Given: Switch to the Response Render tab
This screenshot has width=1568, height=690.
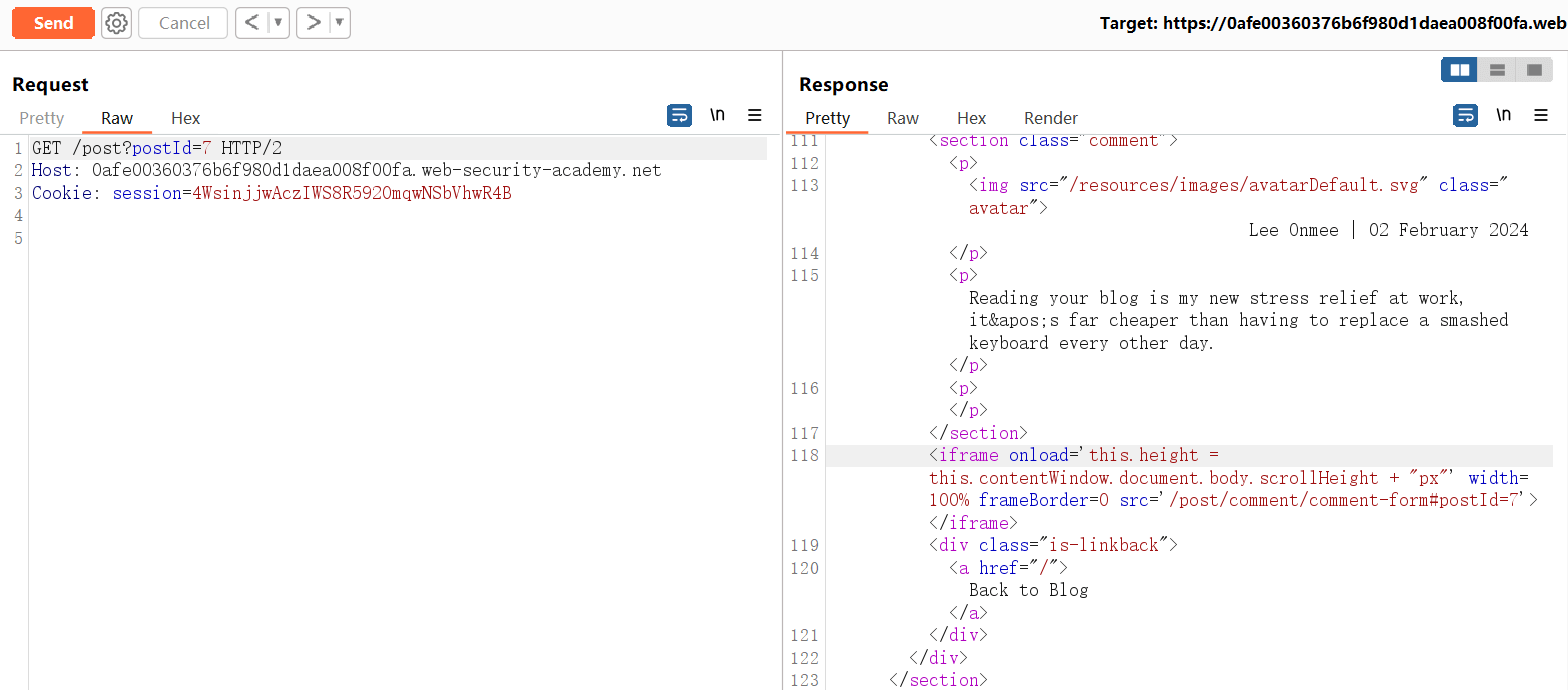Looking at the screenshot, I should pos(1050,118).
